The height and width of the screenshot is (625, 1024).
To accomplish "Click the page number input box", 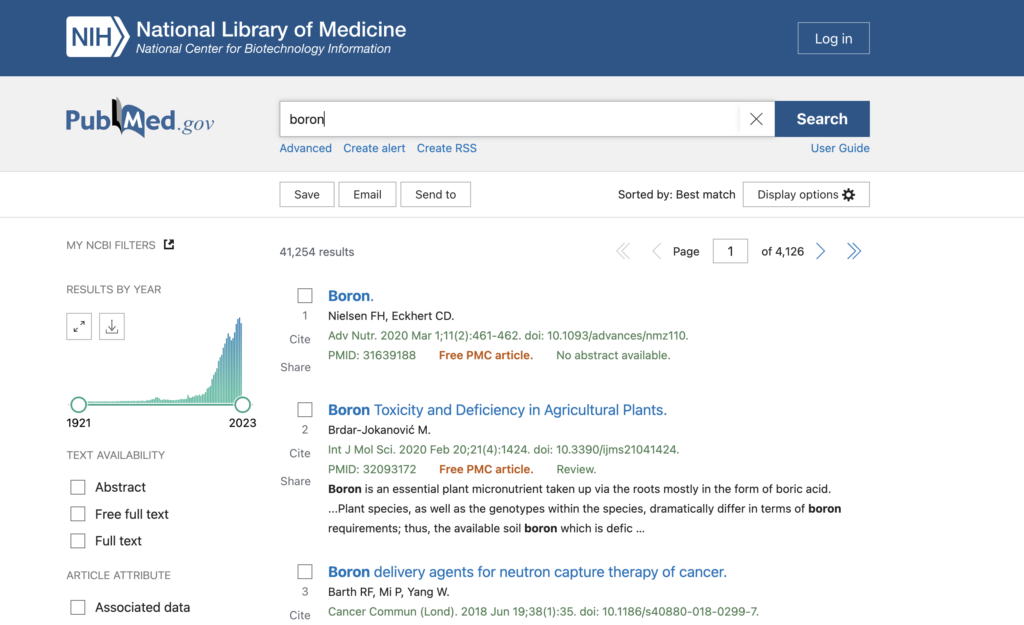I will pos(730,251).
